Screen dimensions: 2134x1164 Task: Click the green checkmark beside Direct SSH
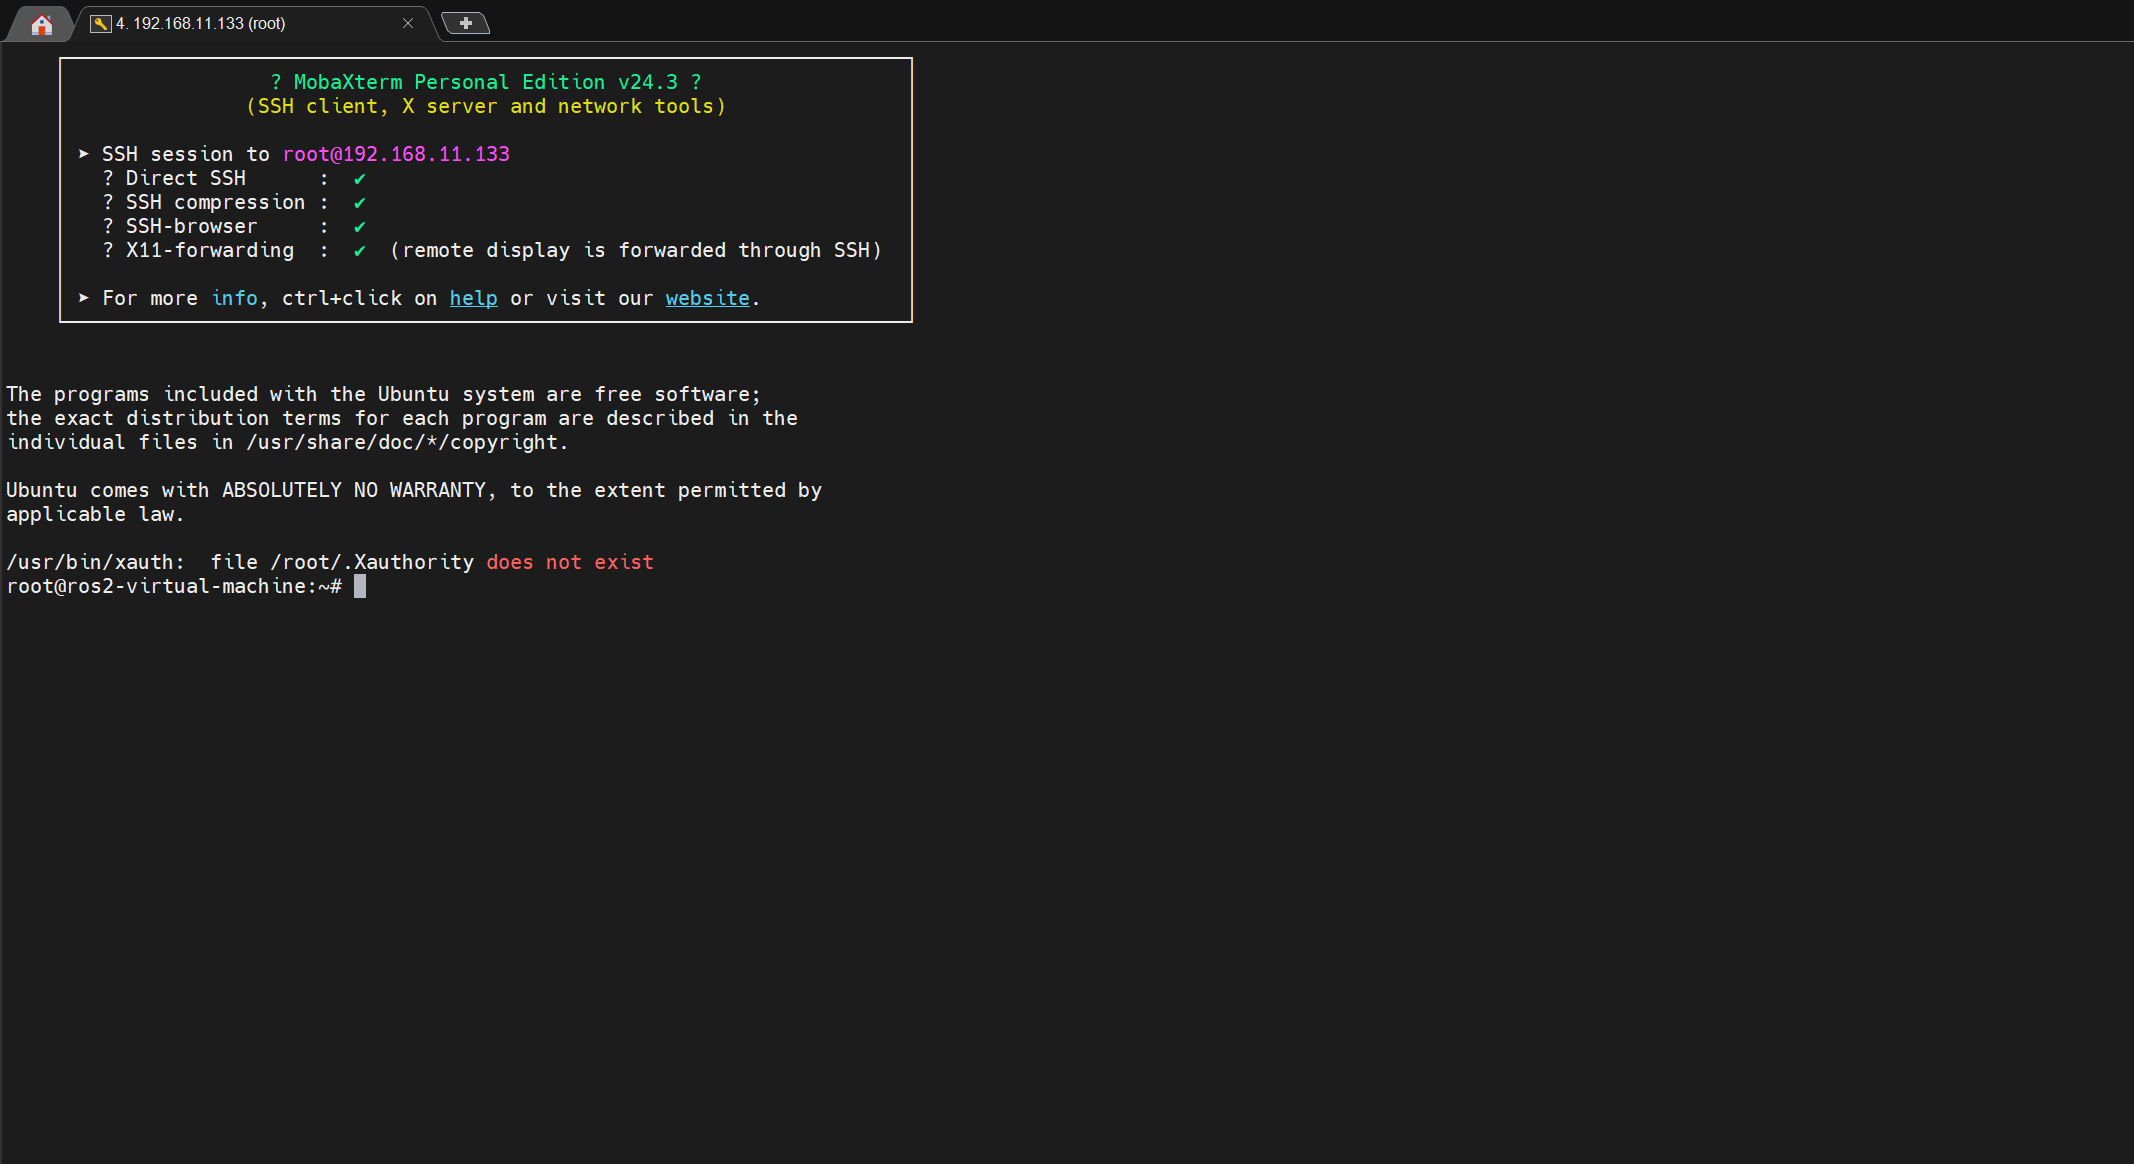(360, 179)
